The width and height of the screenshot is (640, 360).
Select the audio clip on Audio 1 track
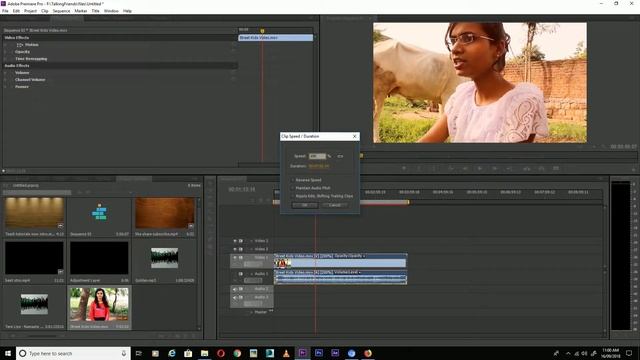[x=340, y=277]
